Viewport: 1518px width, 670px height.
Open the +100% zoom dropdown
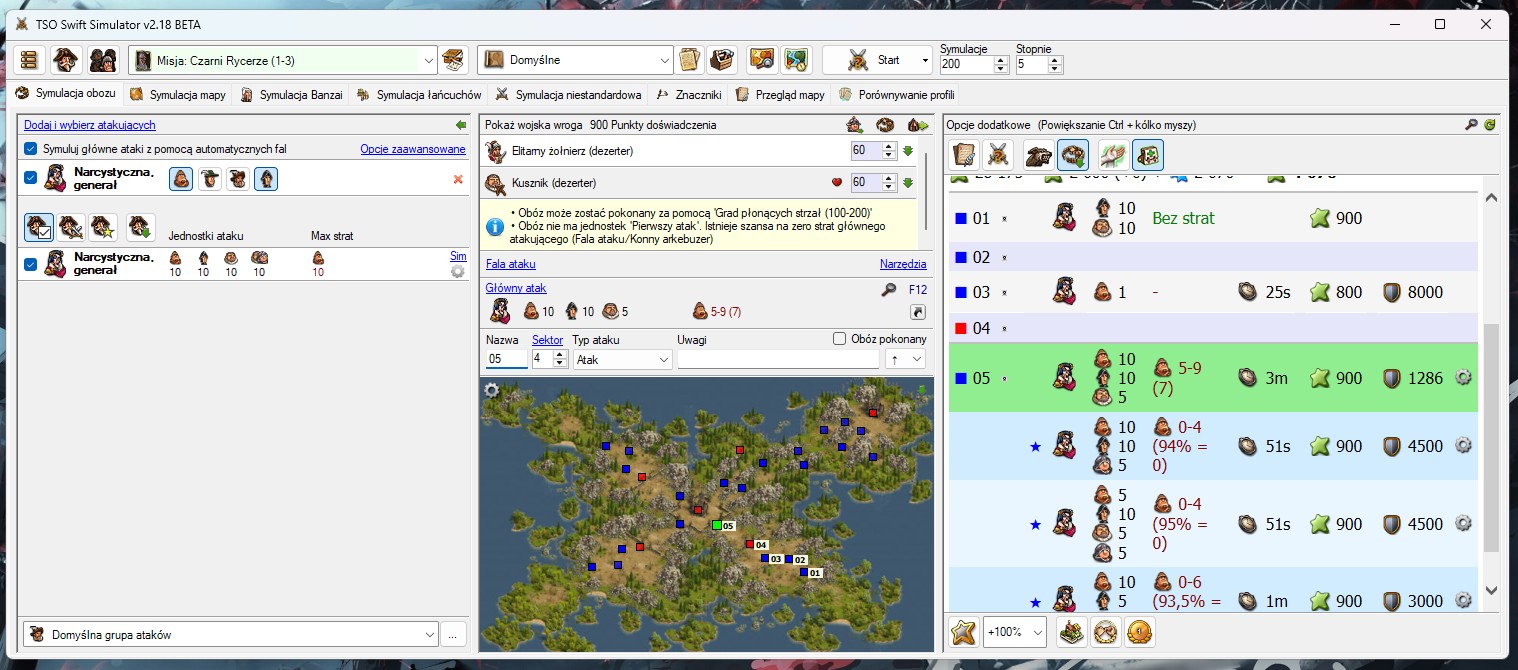click(x=1014, y=632)
